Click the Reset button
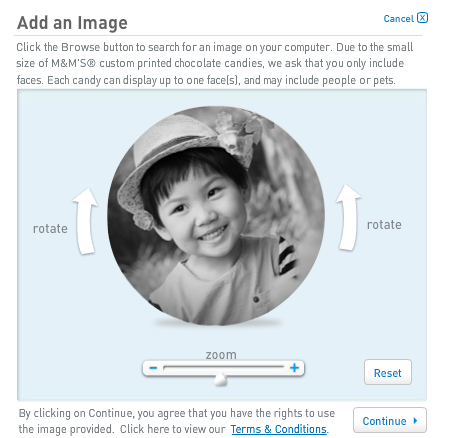 (x=388, y=372)
